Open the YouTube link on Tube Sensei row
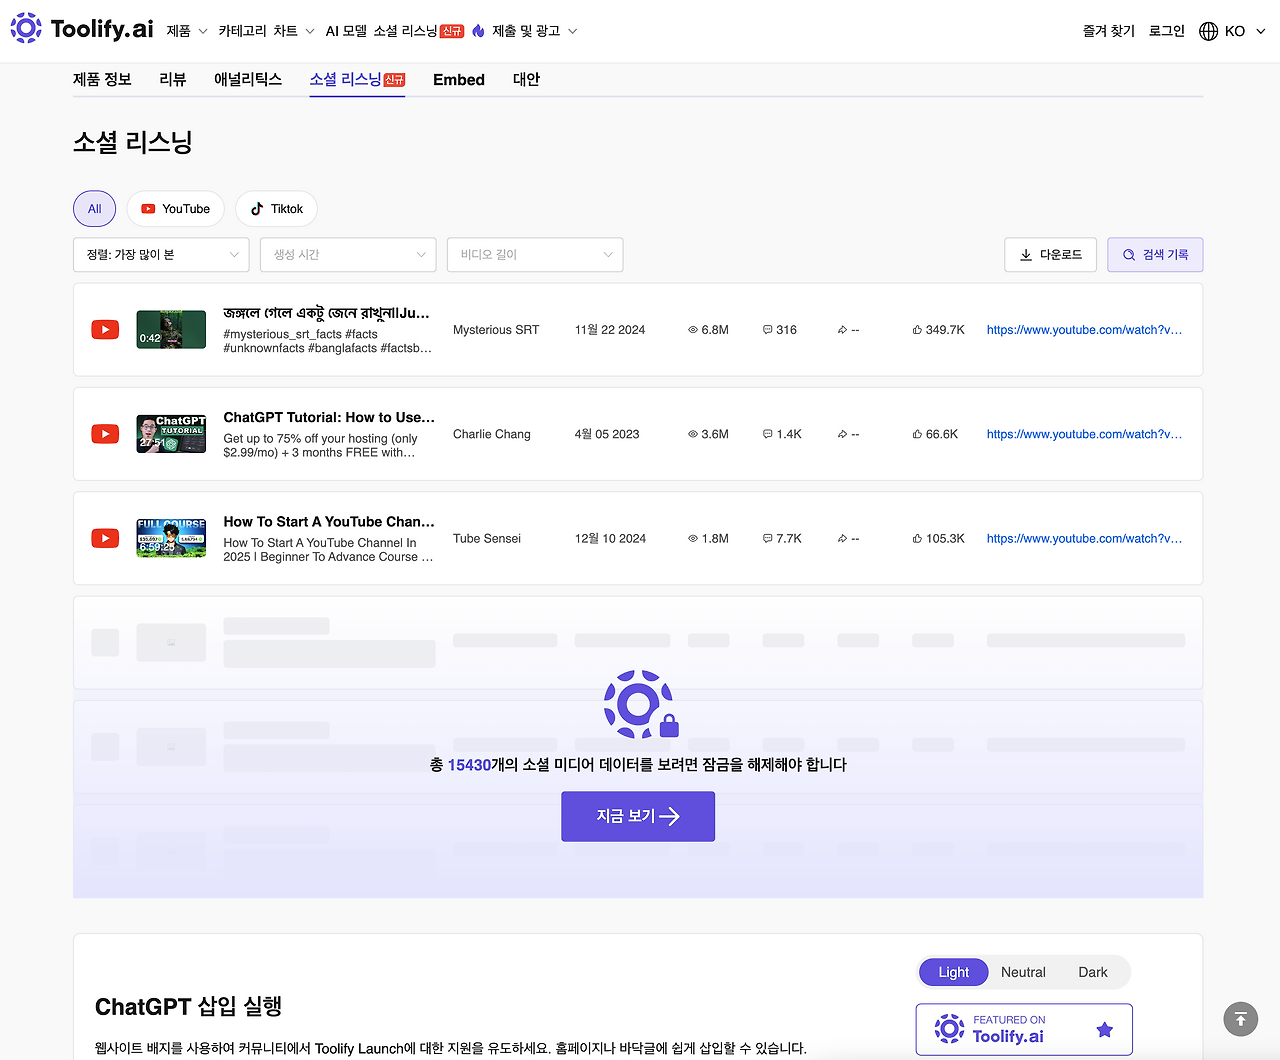 1083,538
